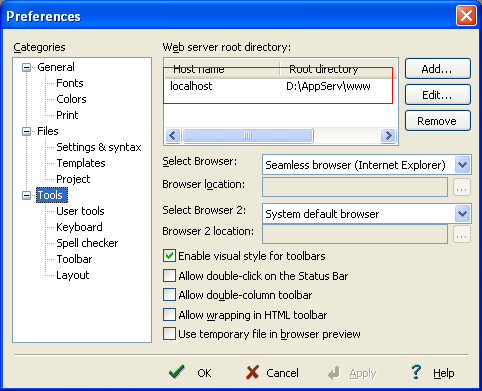
Task: Open User tools category
Action: coord(80,211)
